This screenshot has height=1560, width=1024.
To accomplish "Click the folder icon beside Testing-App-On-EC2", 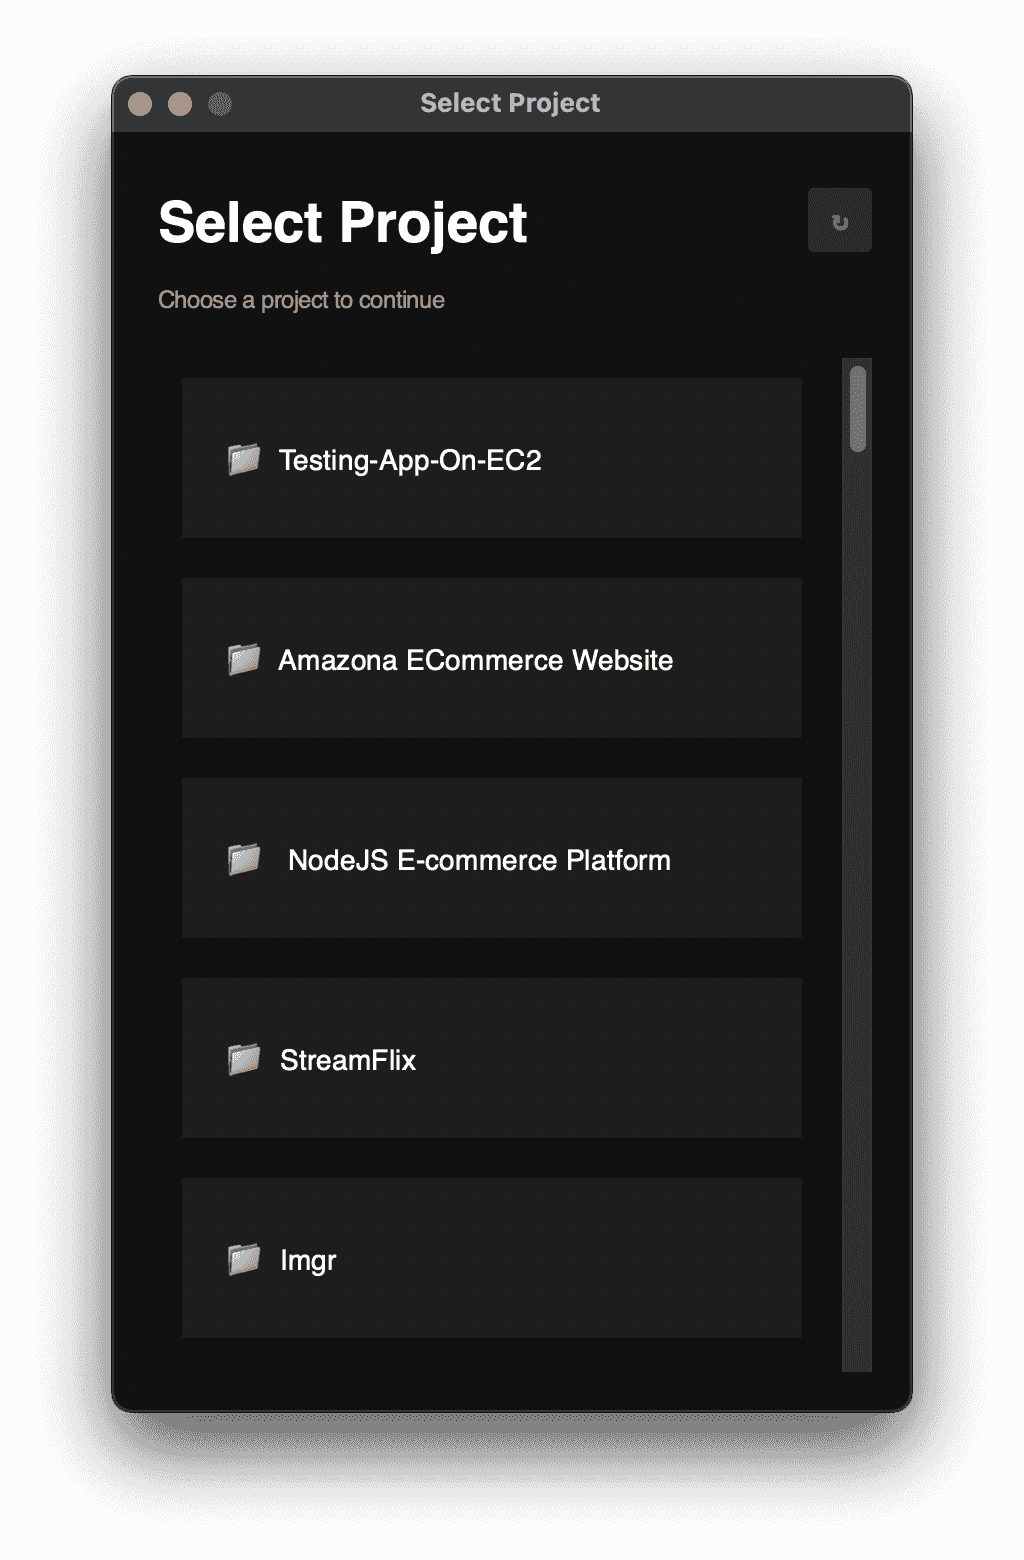I will 242,460.
